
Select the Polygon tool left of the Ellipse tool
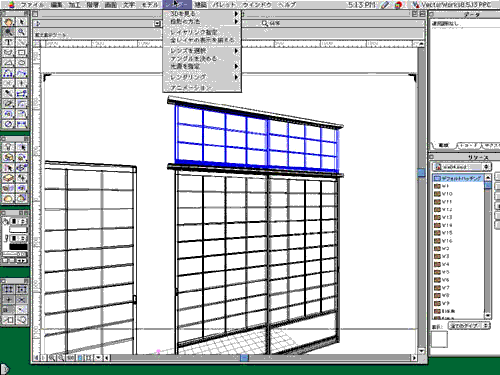8,63
